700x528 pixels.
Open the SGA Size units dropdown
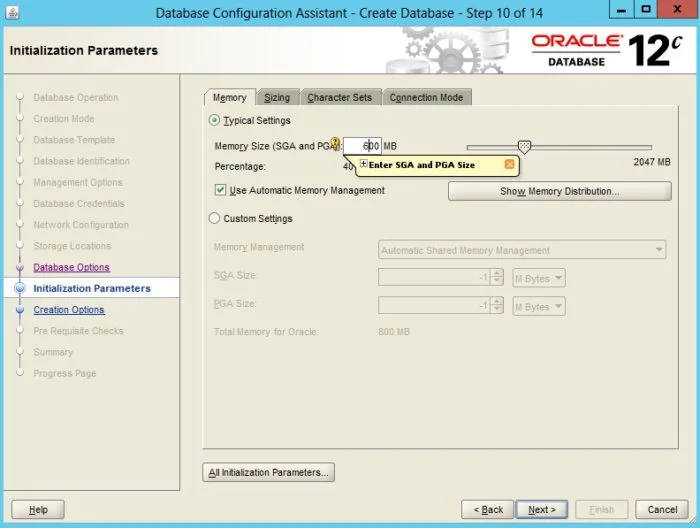tap(539, 278)
